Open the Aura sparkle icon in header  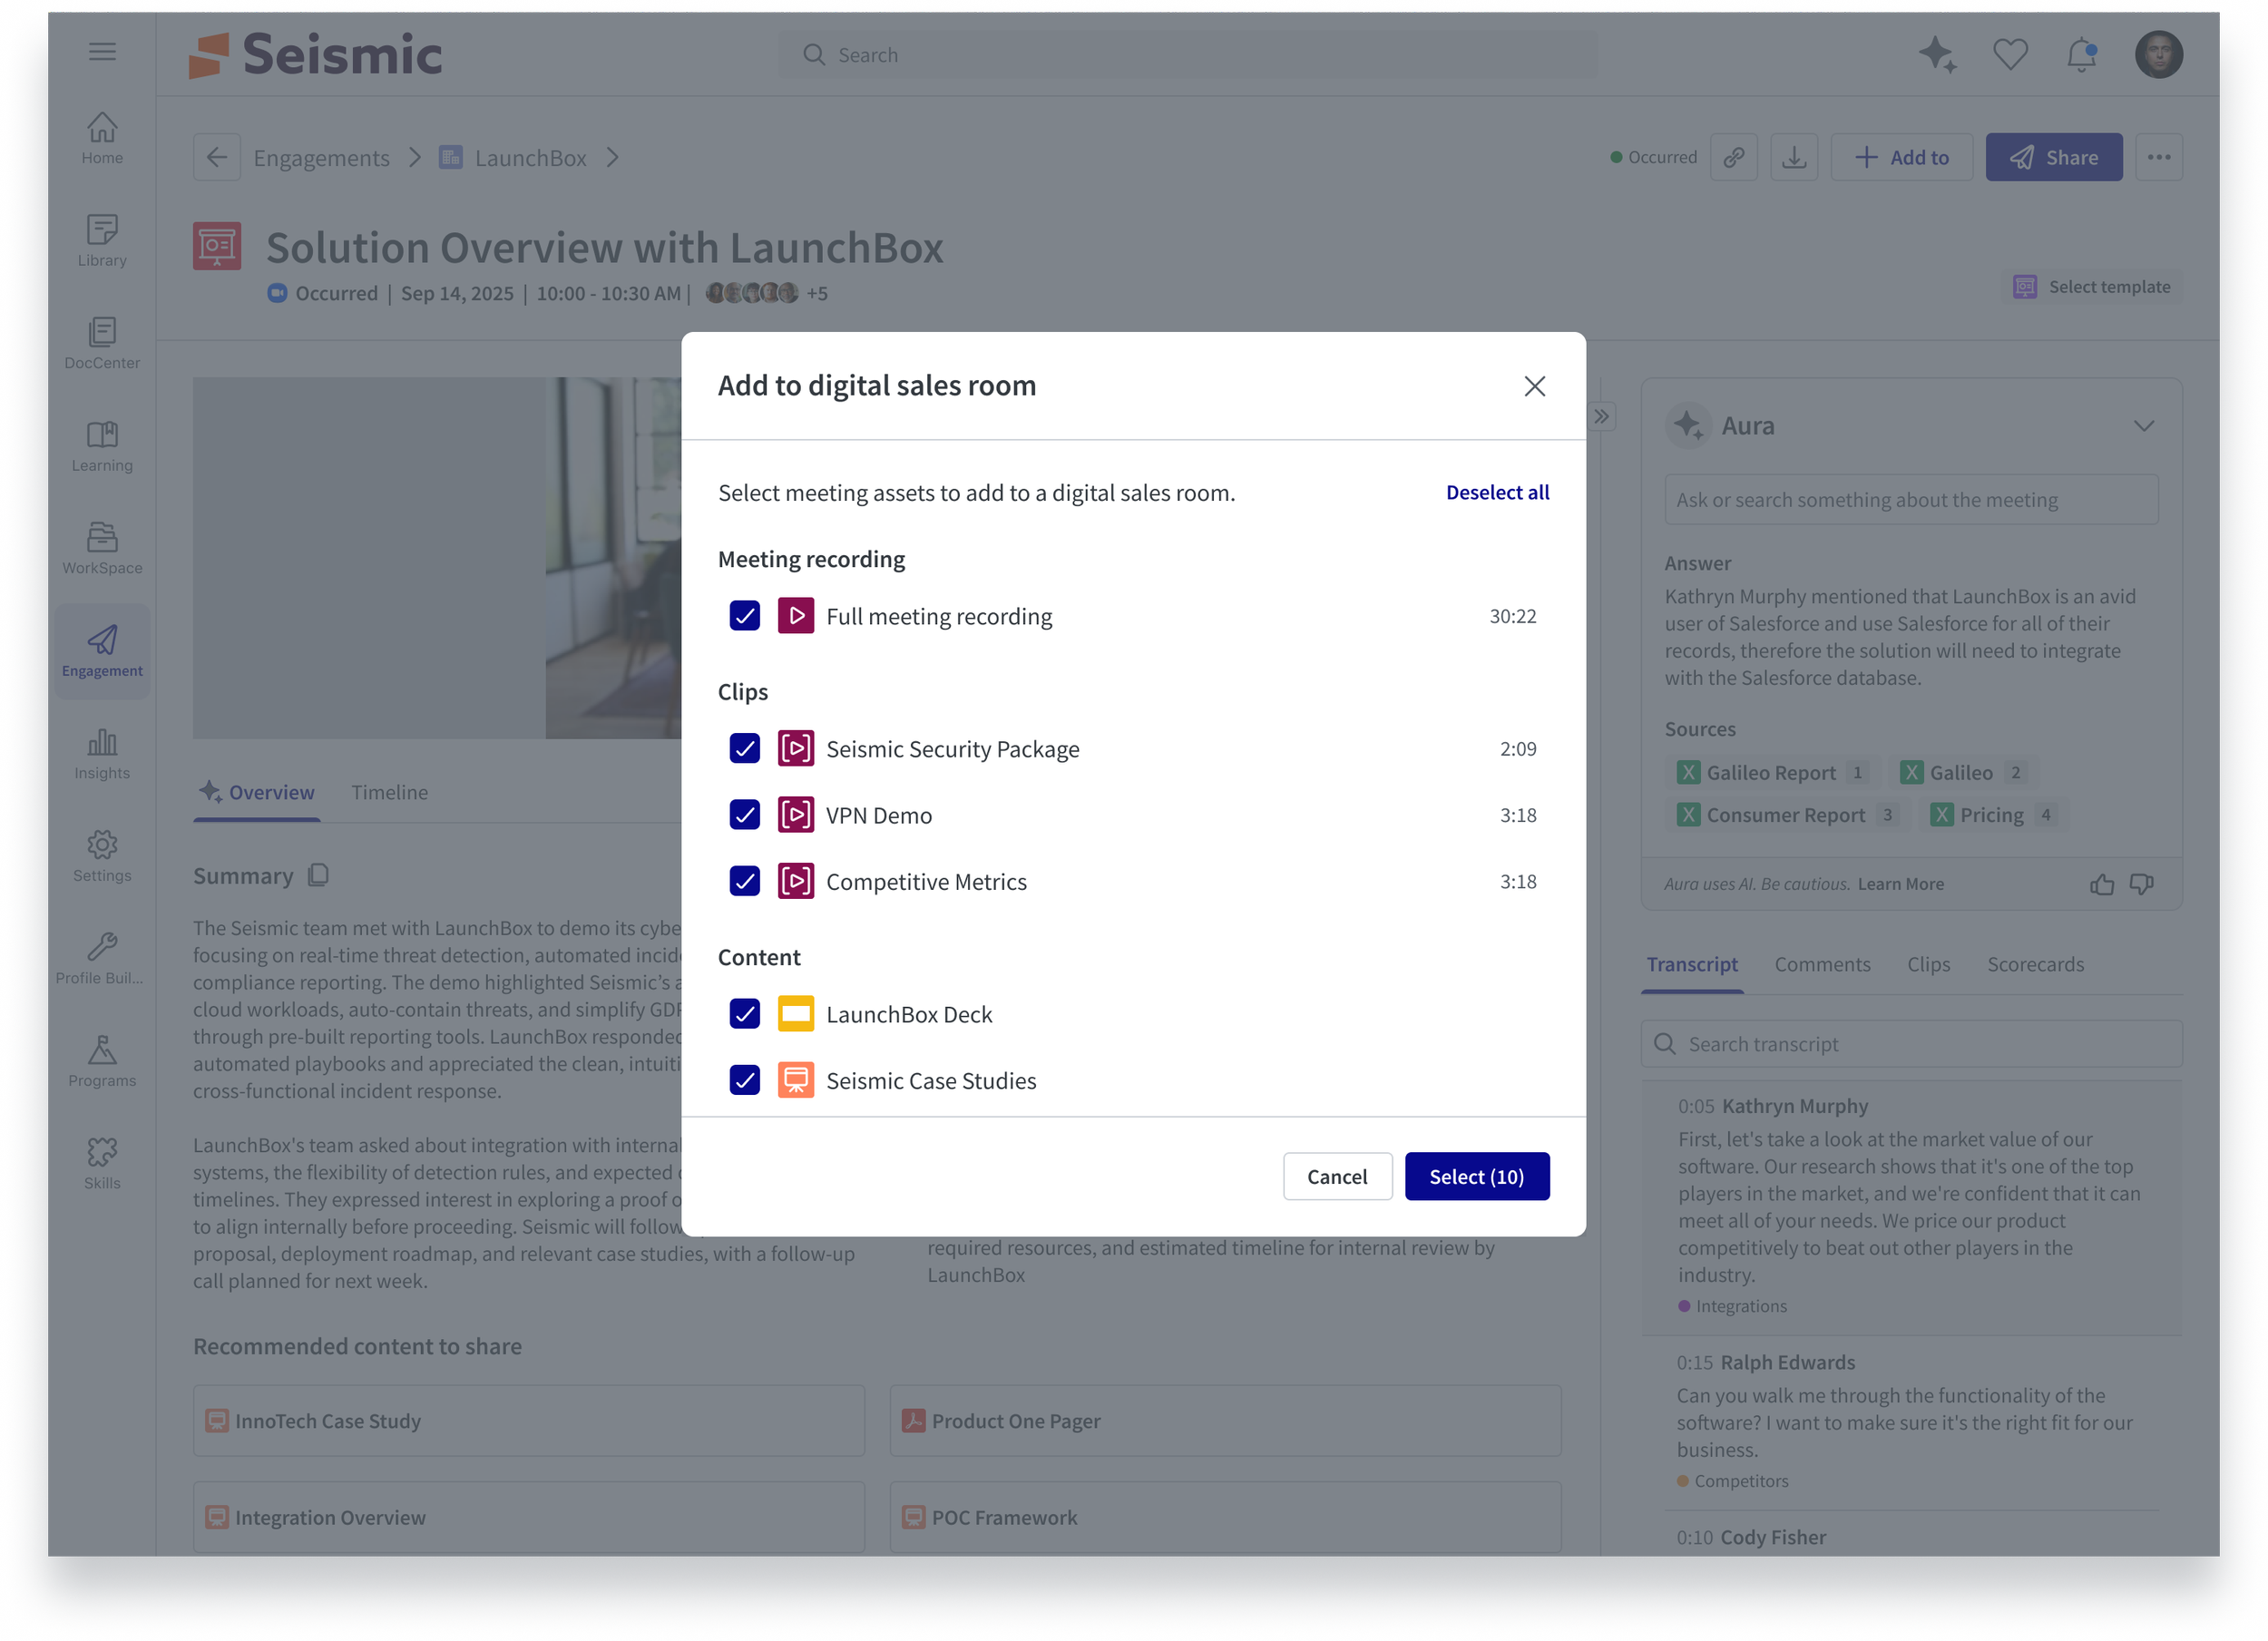1937,54
